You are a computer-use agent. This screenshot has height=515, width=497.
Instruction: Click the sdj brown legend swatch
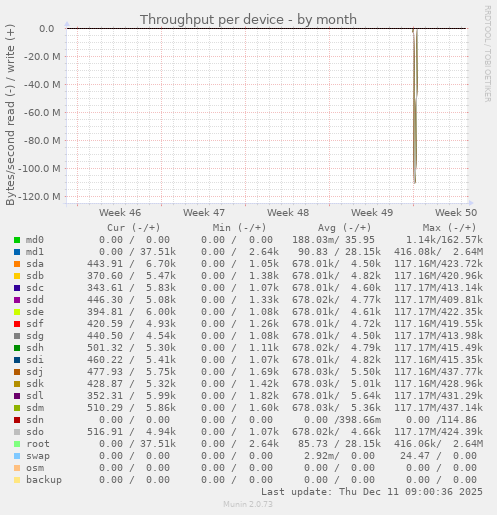pos(17,372)
